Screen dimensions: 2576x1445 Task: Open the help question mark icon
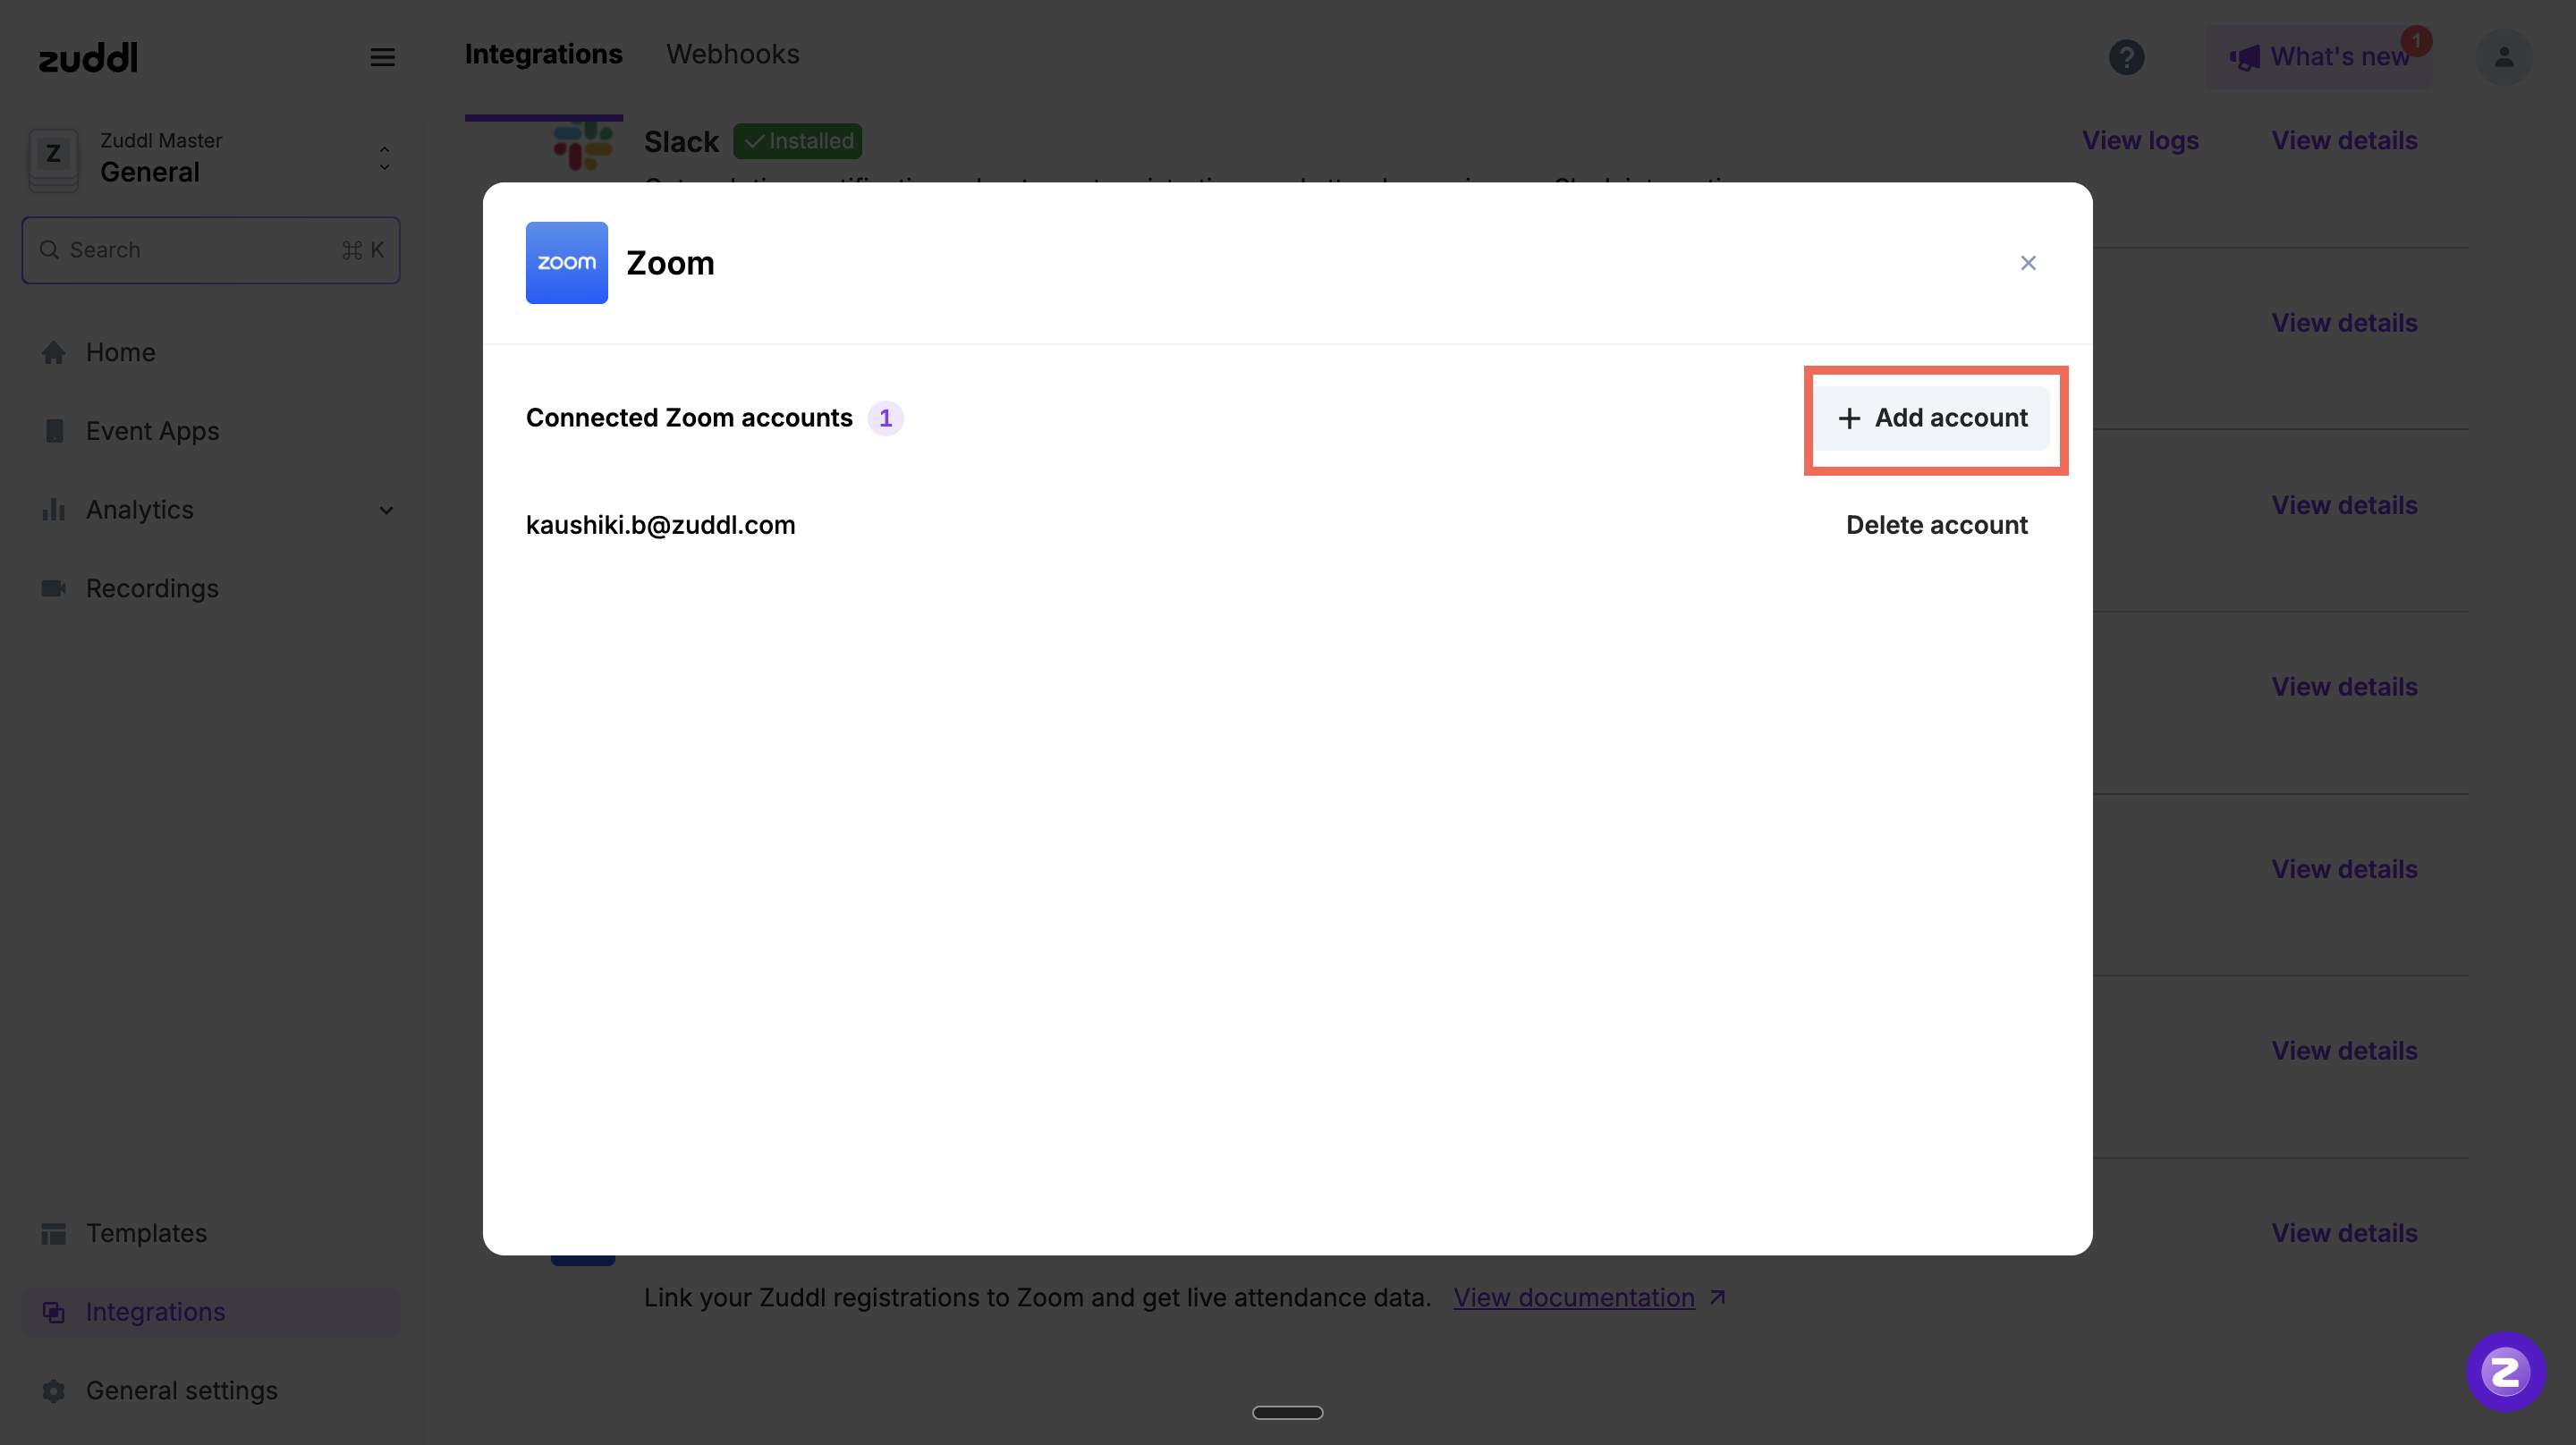point(2126,57)
